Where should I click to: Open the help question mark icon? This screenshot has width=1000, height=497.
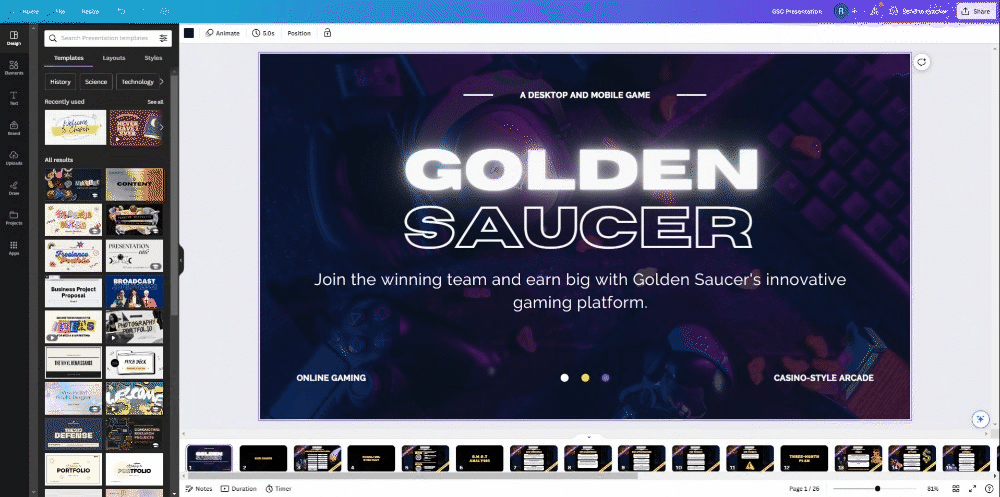click(989, 489)
